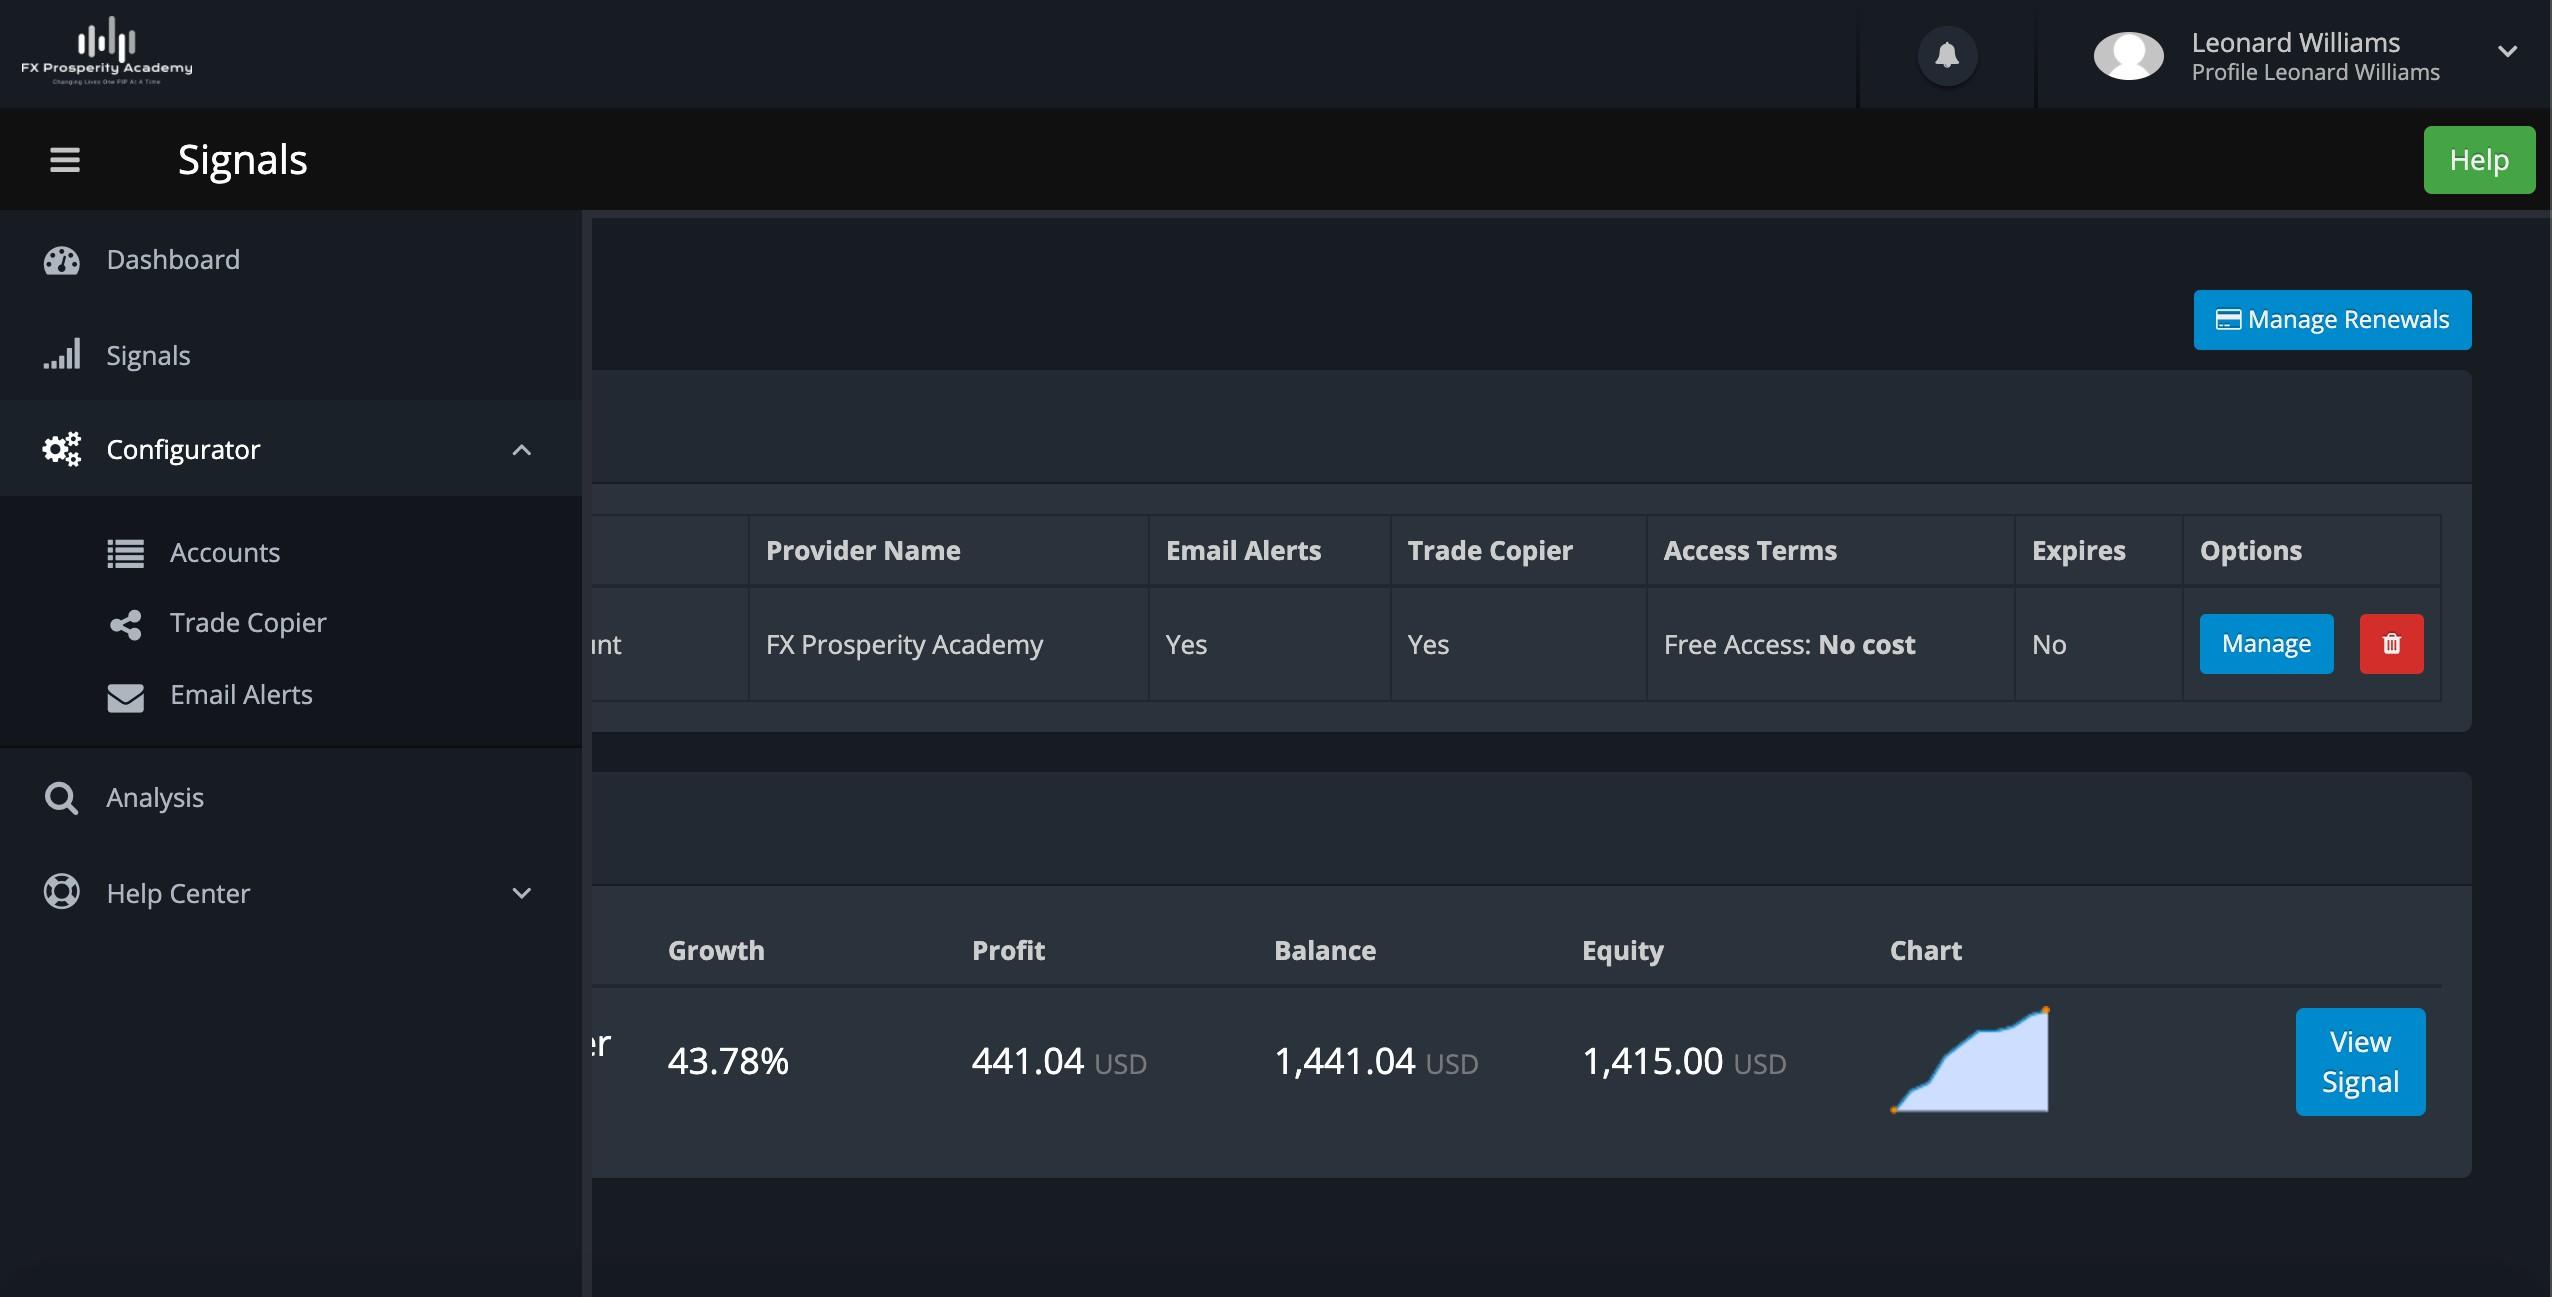The image size is (2552, 1297).
Task: Click the Email Alerts envelope icon
Action: click(x=126, y=696)
